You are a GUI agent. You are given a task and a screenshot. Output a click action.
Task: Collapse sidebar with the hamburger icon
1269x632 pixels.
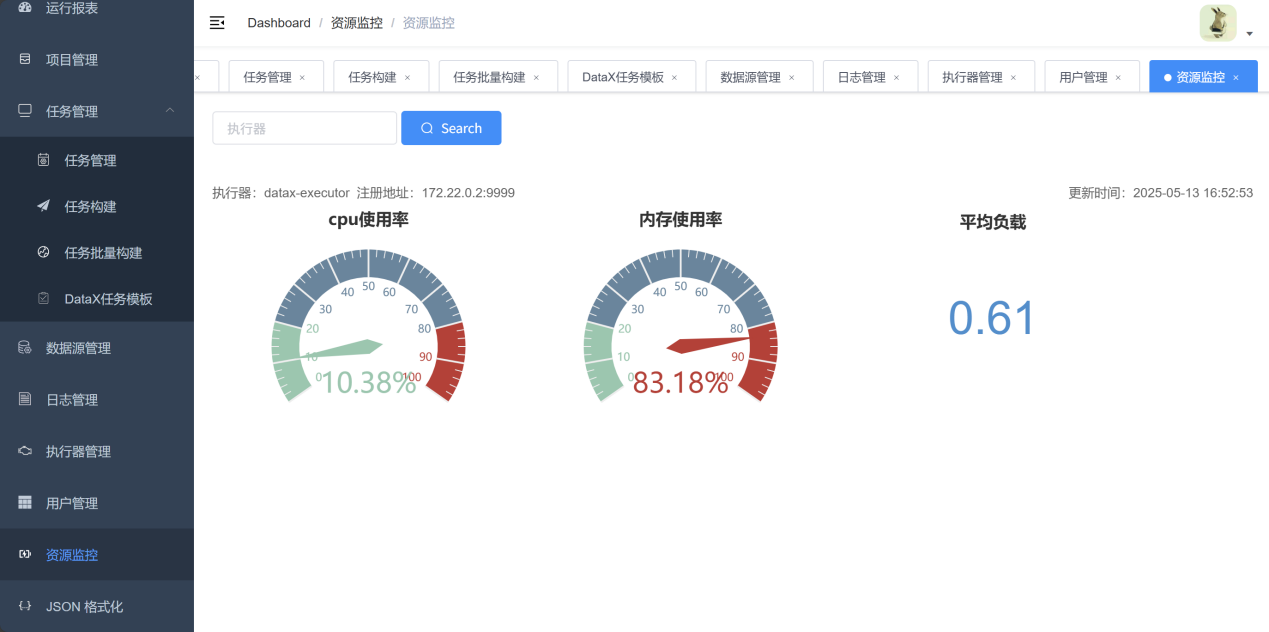[x=217, y=23]
